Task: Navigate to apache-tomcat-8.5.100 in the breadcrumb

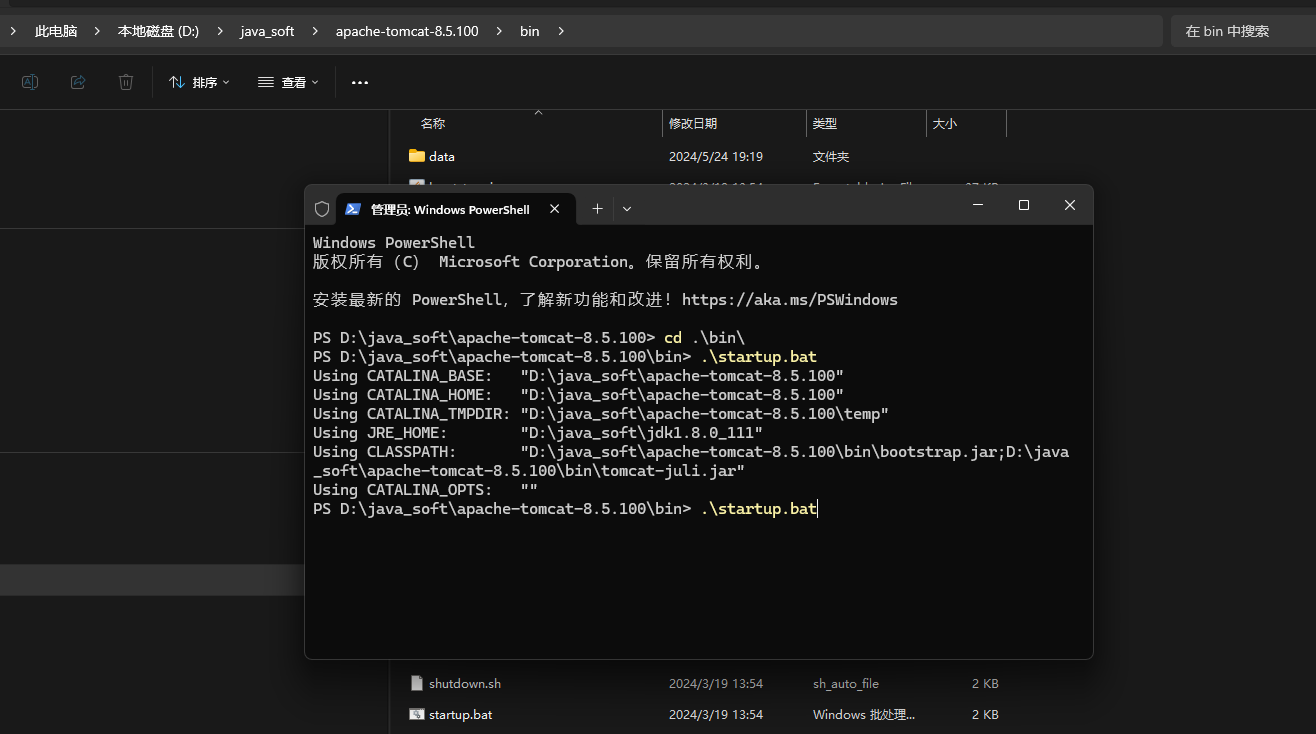Action: point(407,31)
